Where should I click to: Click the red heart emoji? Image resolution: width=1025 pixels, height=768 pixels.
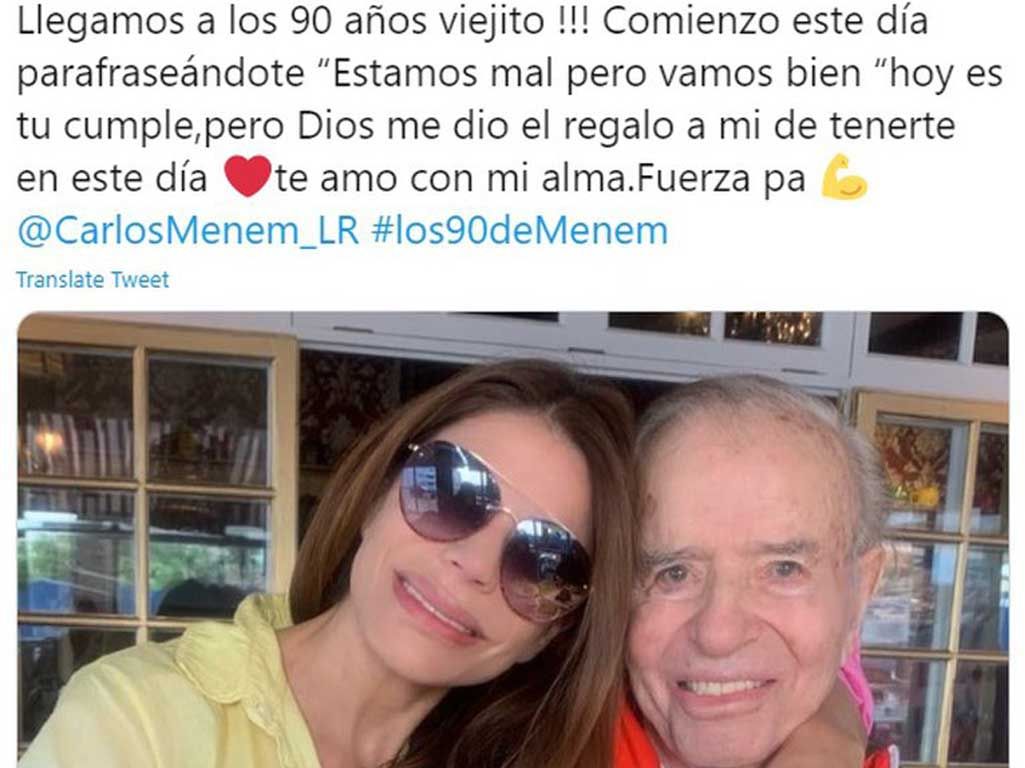[x=247, y=176]
